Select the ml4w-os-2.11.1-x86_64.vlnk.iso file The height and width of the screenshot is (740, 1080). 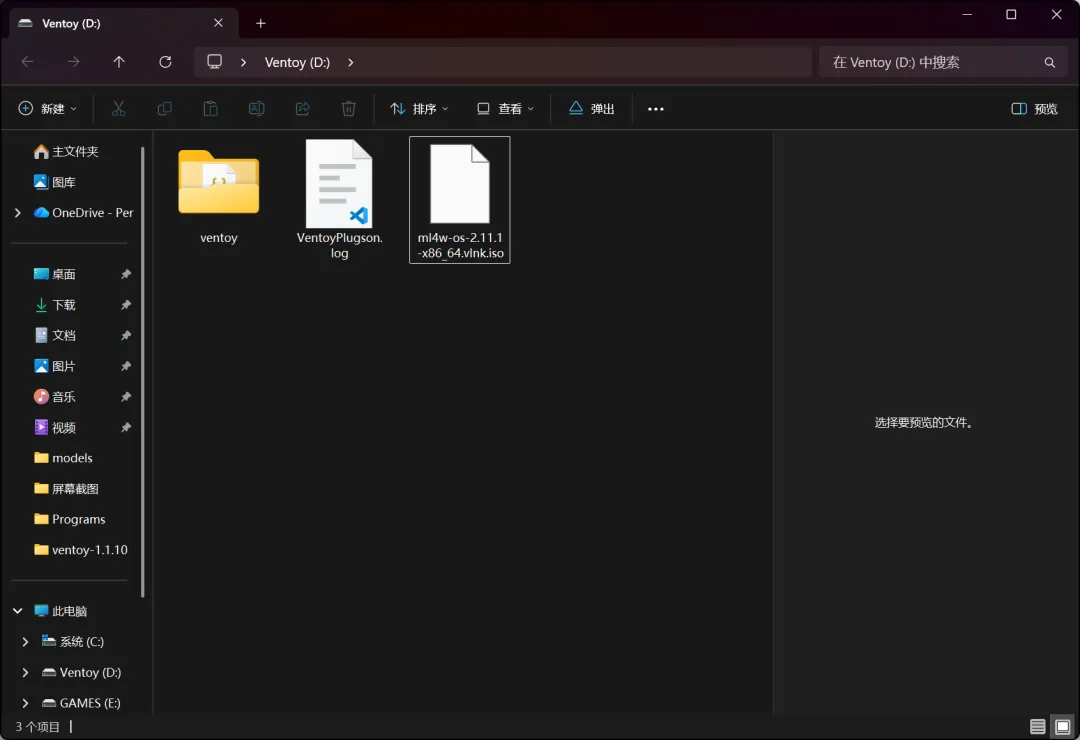(459, 200)
